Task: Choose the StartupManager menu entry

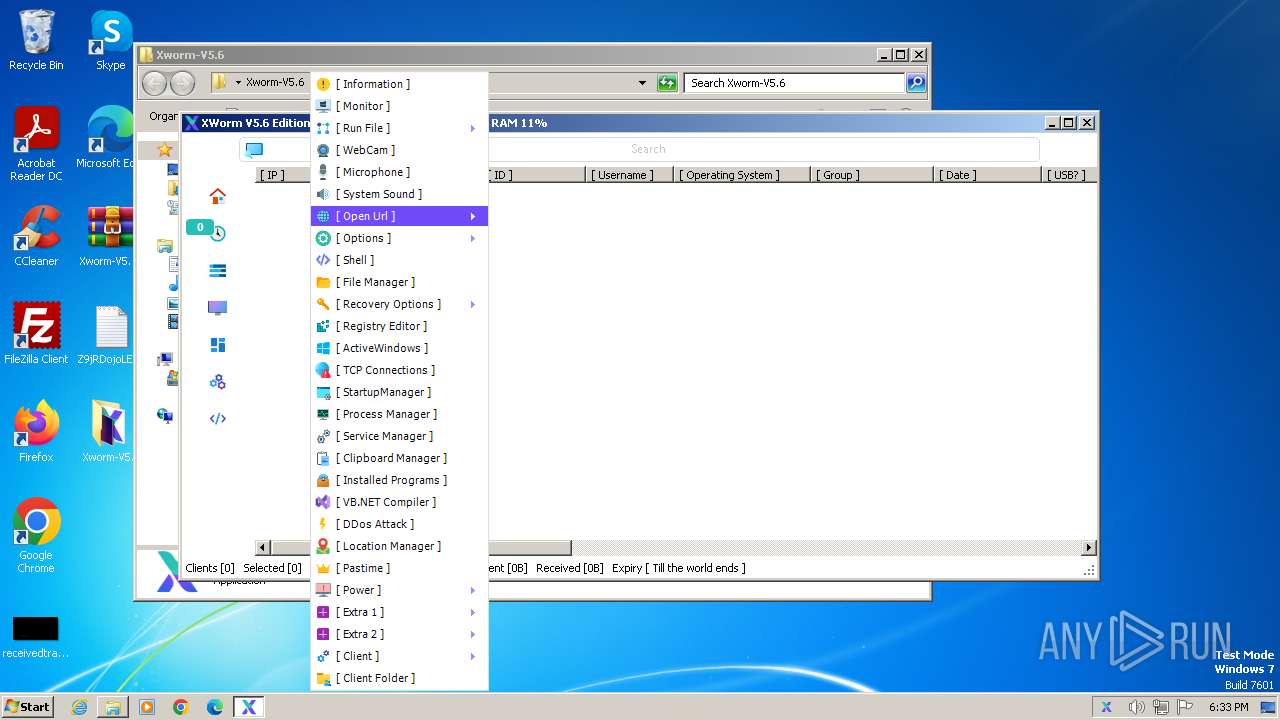Action: pos(399,392)
